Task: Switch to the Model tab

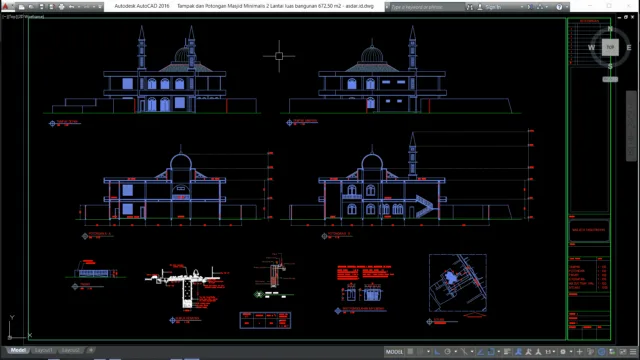Action: [x=18, y=350]
